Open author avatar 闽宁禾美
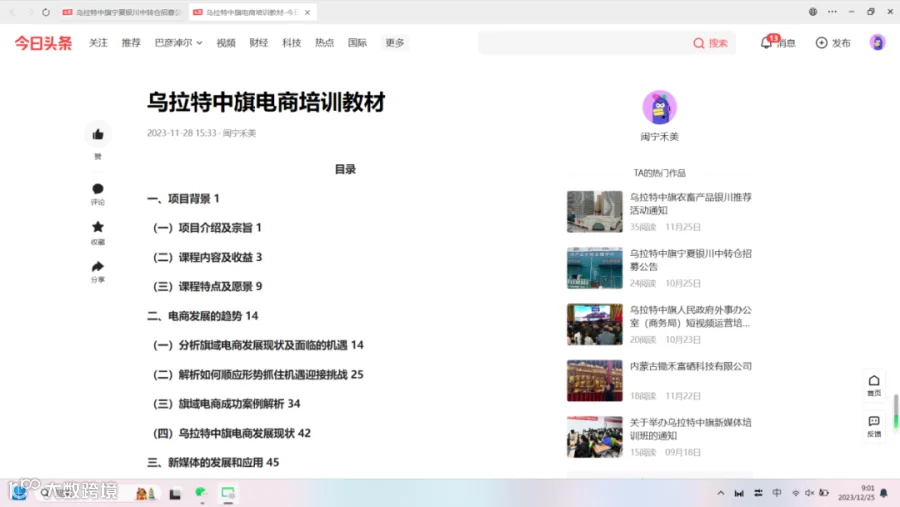Screen dimensions: 900x507 (x=660, y=107)
